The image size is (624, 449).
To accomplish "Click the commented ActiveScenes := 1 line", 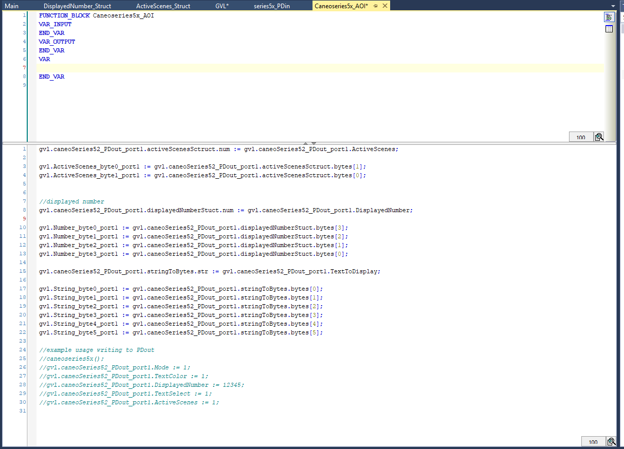I will tap(129, 403).
